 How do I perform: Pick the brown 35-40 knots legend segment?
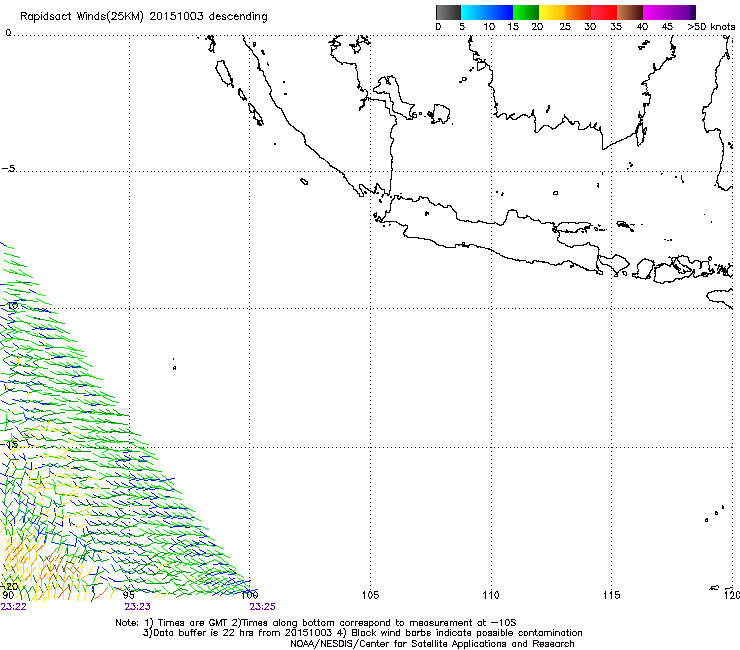tap(630, 12)
